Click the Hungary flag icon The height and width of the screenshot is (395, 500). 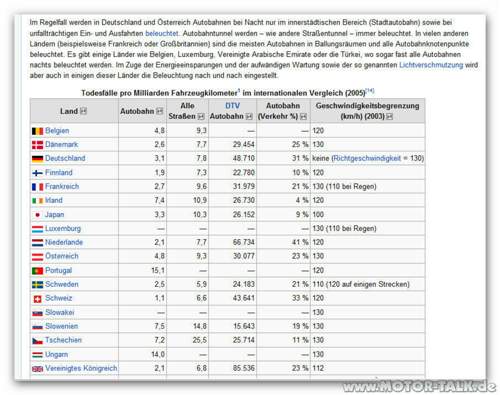37,355
